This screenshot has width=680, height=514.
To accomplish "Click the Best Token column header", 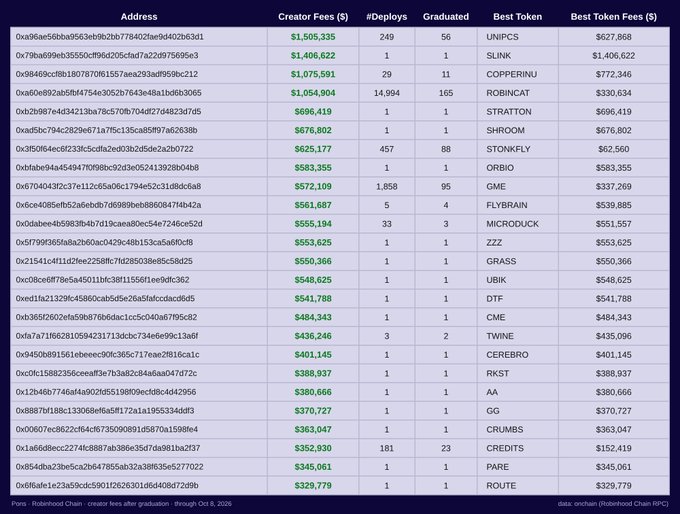I will [x=517, y=16].
